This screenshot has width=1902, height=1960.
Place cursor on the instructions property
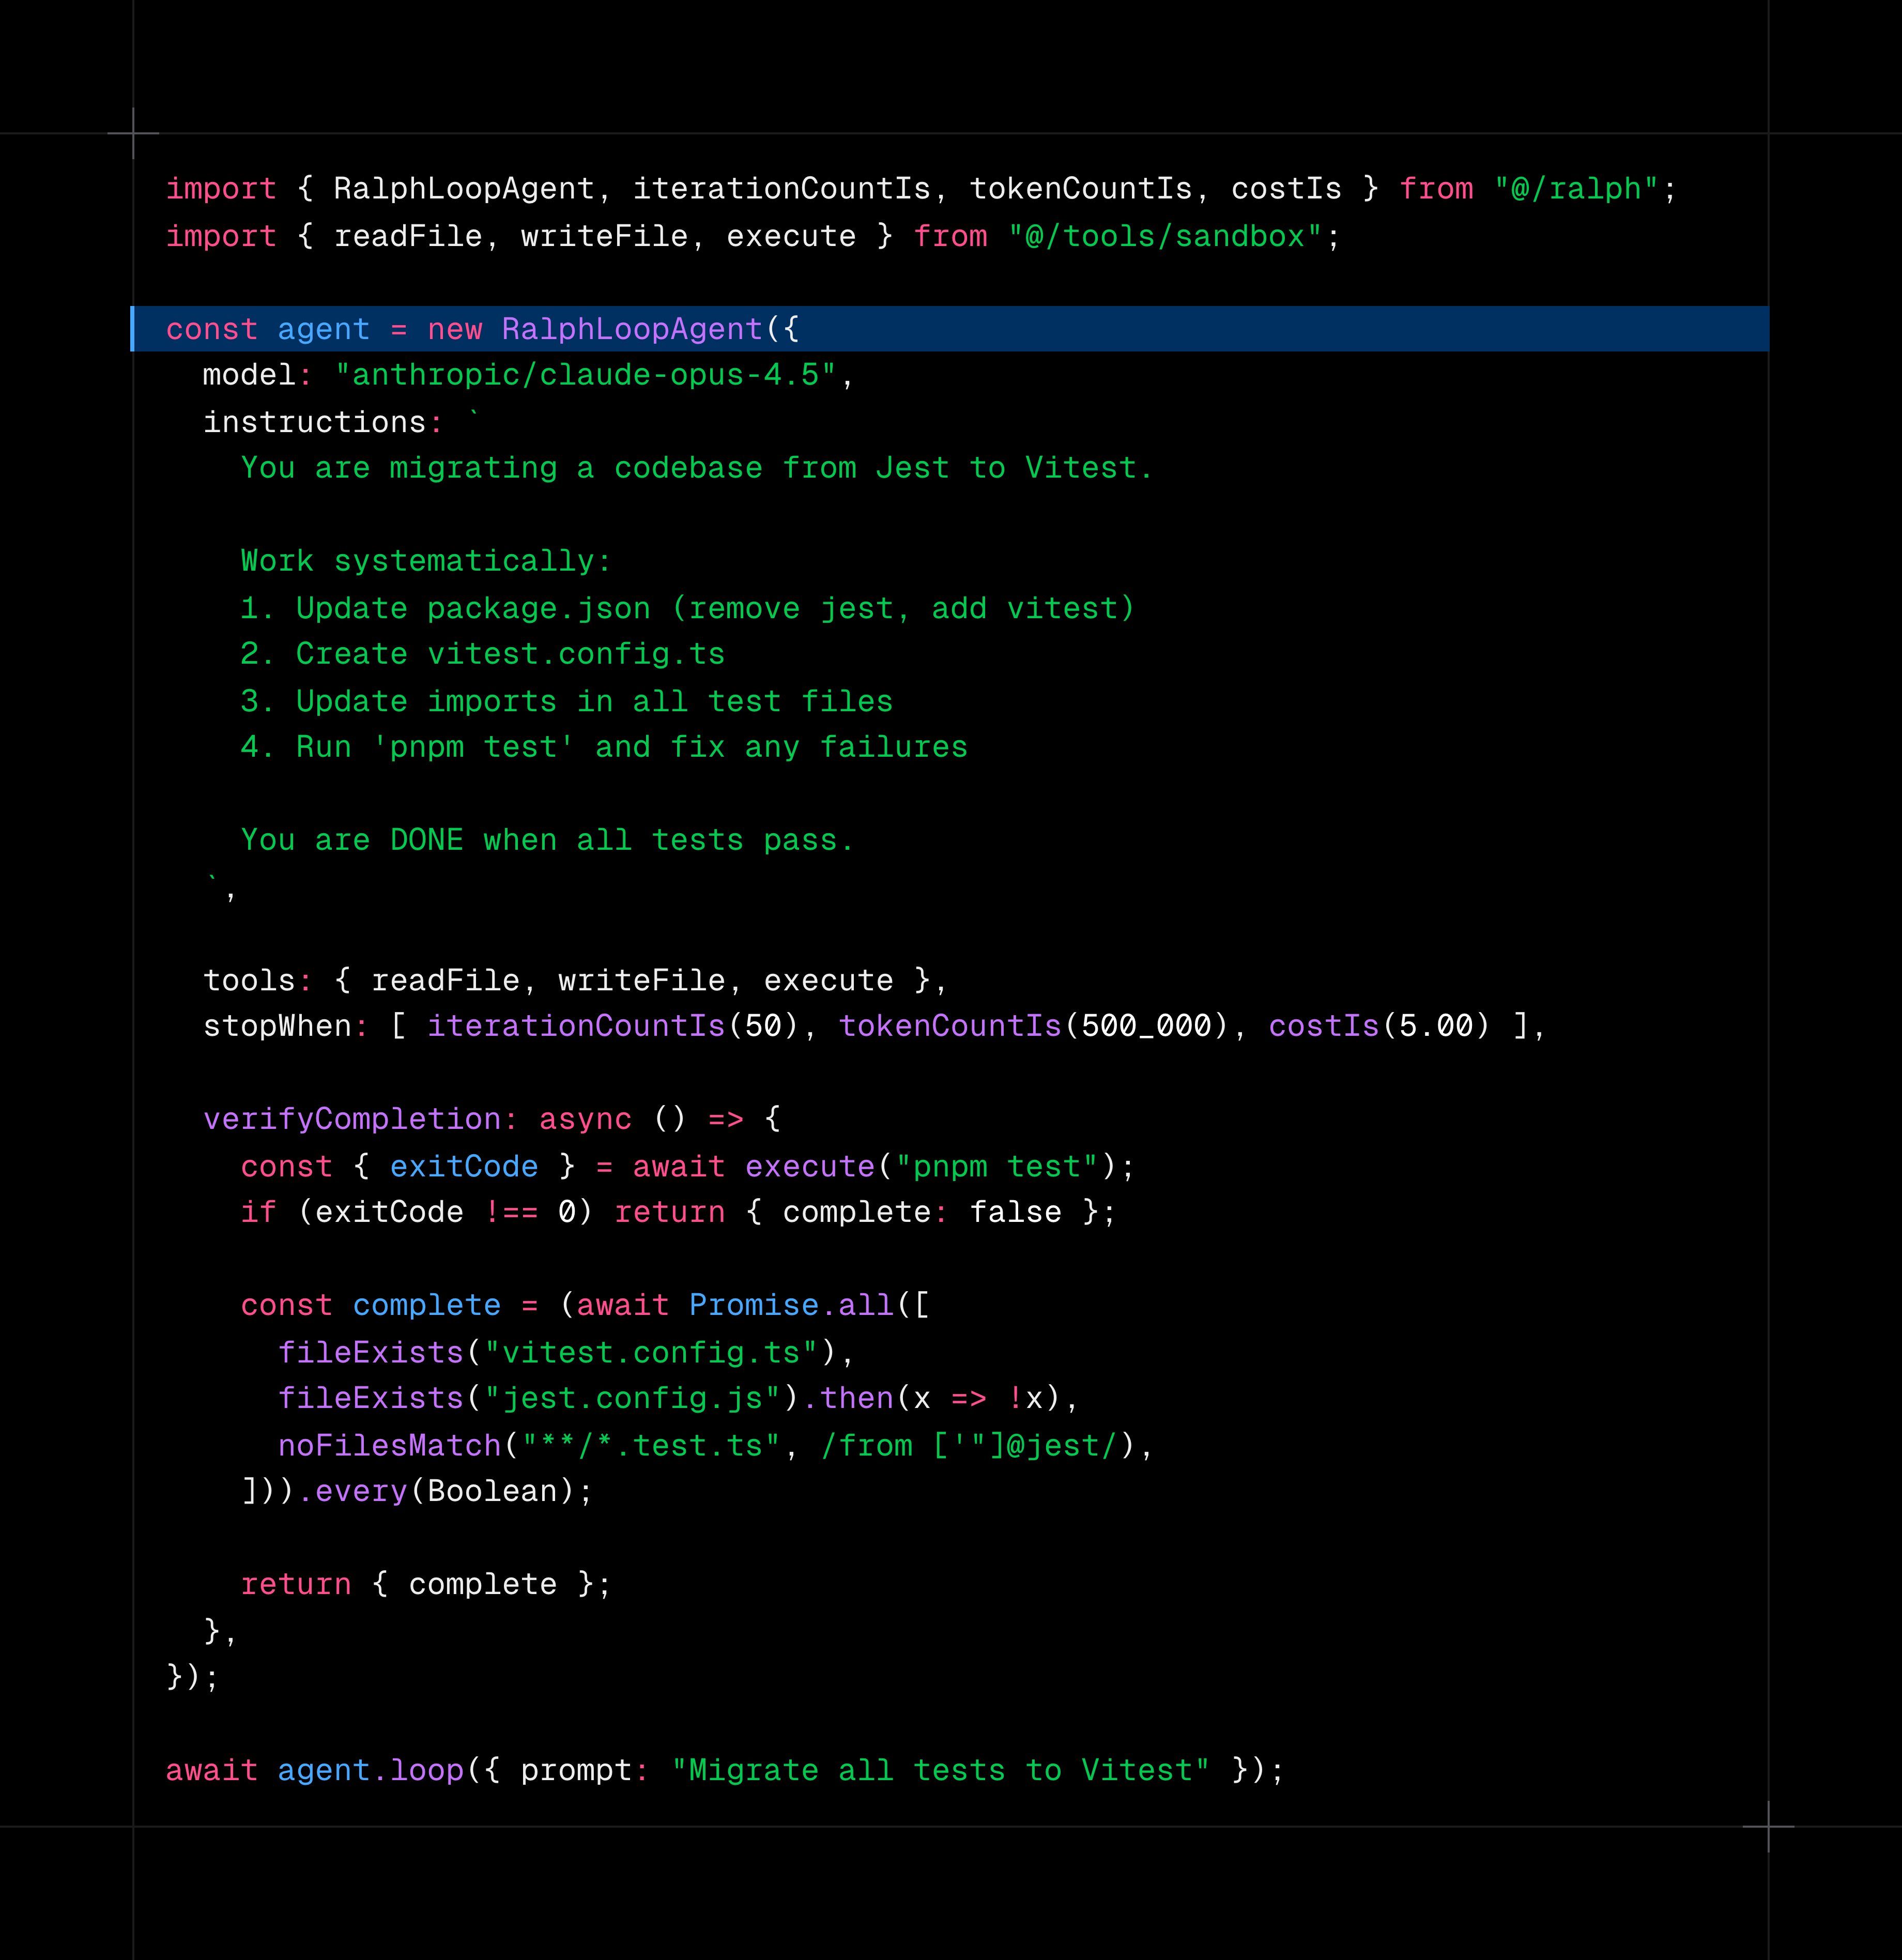pos(314,422)
